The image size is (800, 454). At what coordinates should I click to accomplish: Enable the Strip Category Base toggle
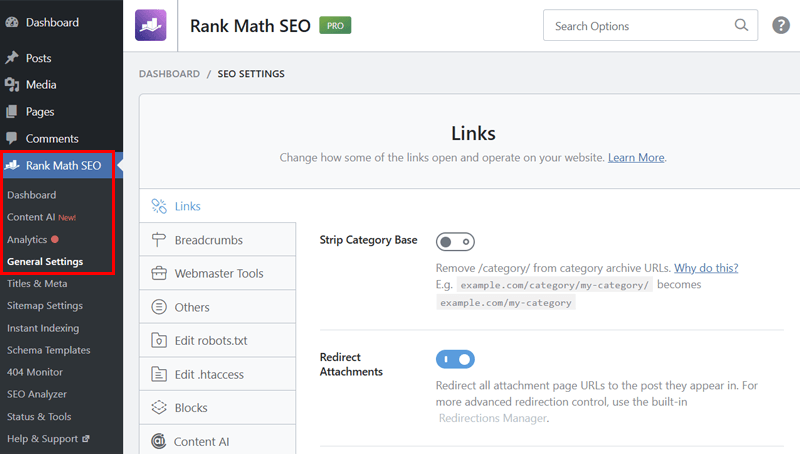(455, 242)
